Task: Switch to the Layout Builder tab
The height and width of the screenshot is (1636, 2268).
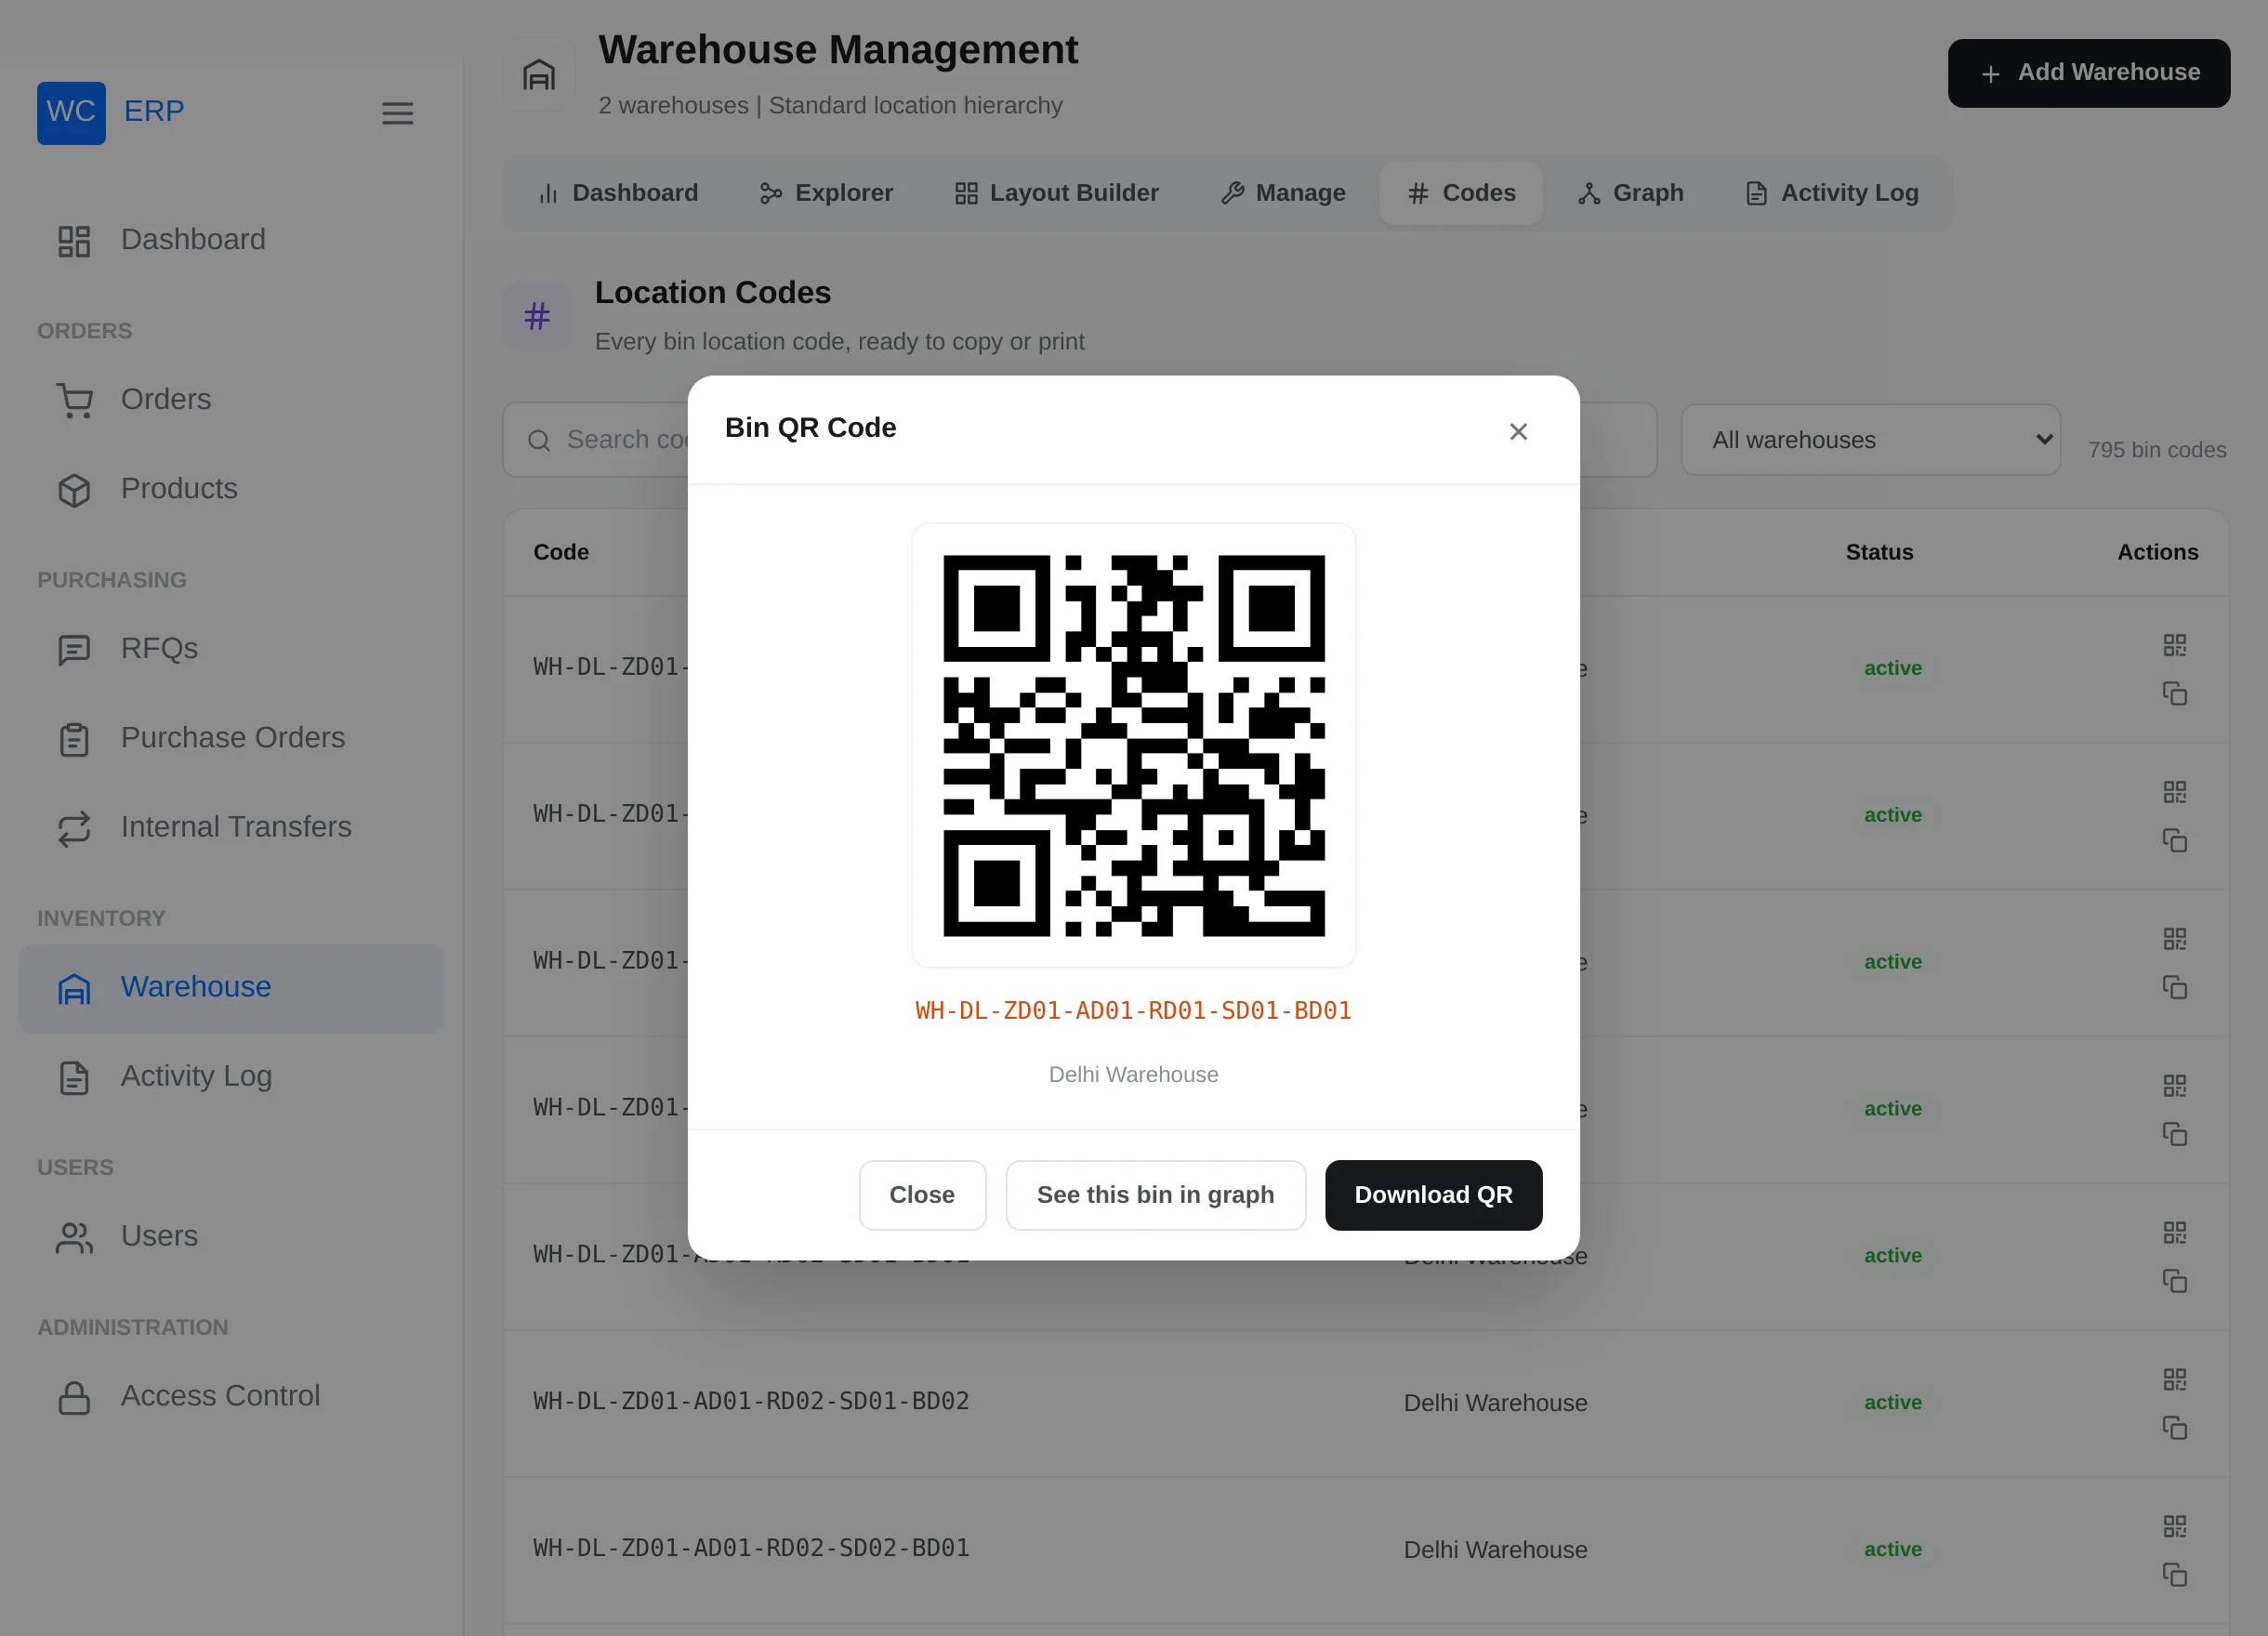Action: click(1056, 193)
